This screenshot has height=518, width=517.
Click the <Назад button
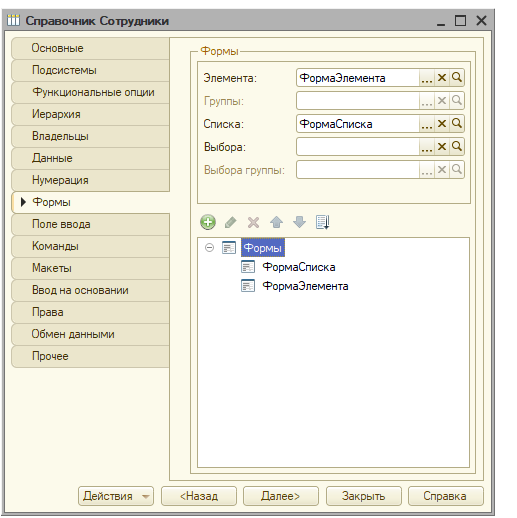(x=199, y=496)
